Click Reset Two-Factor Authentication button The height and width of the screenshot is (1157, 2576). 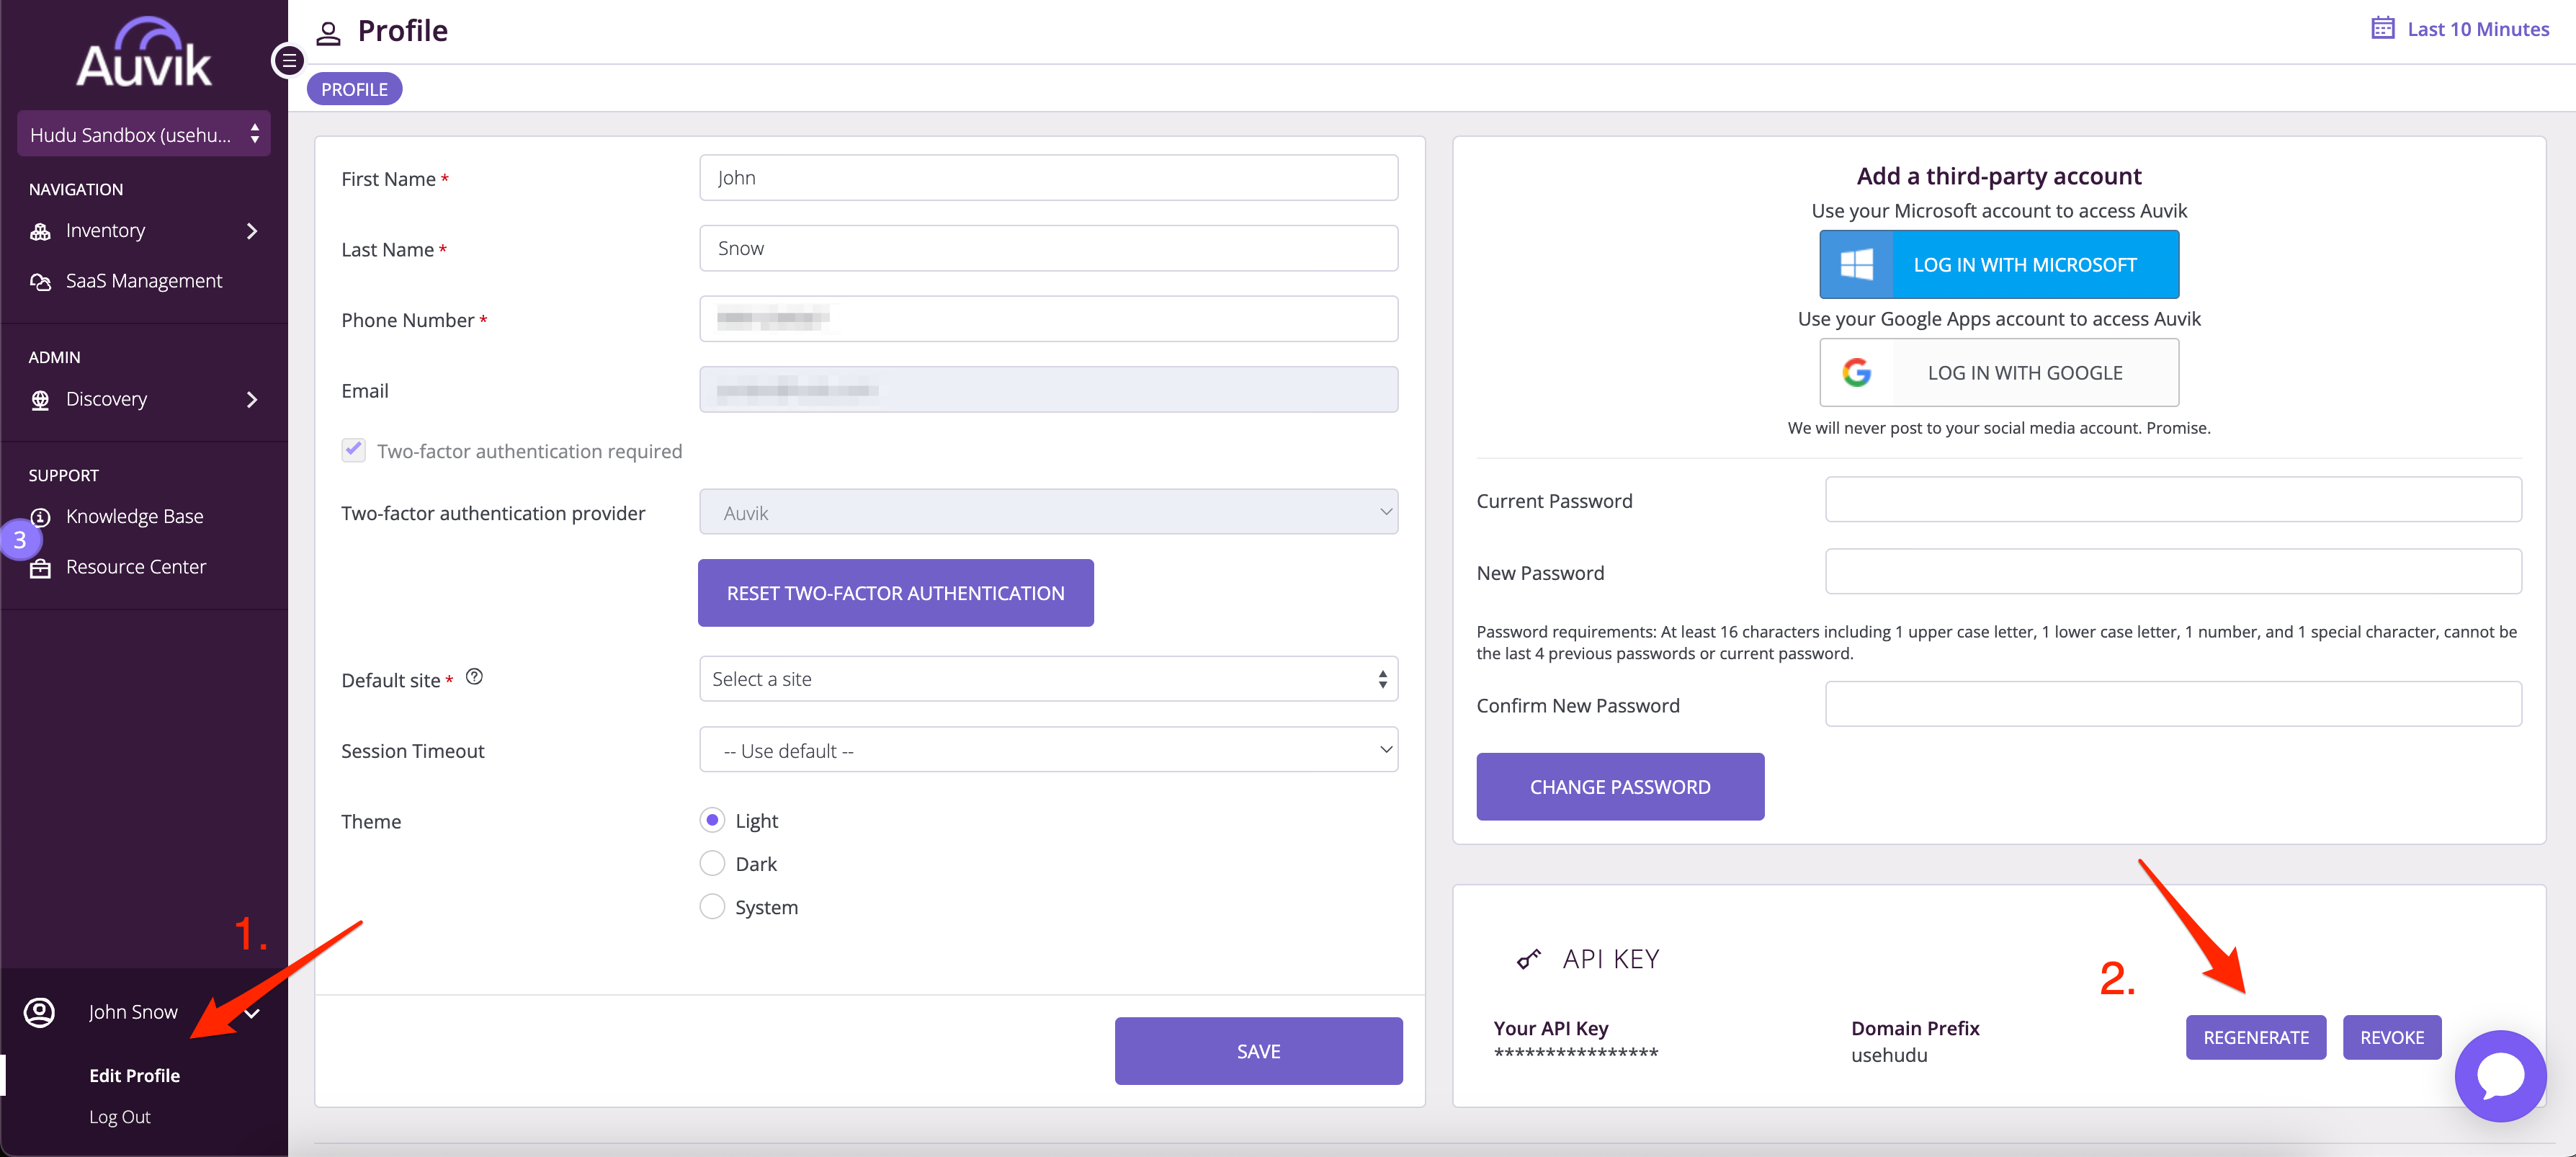pos(896,593)
